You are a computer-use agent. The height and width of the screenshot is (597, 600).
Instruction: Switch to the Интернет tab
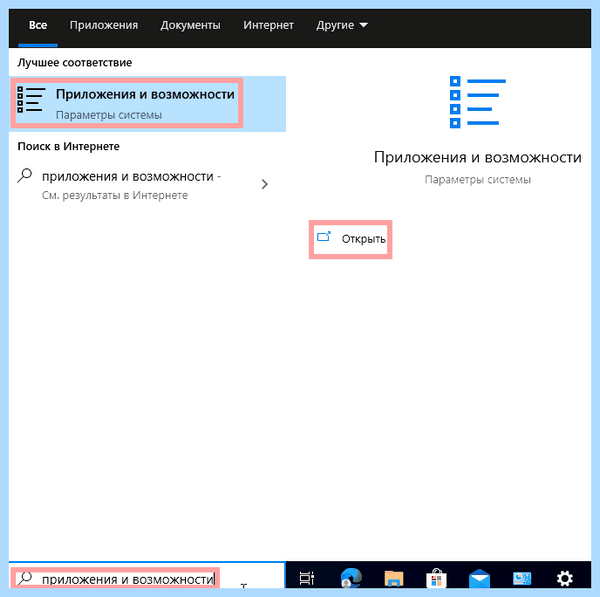(x=268, y=25)
